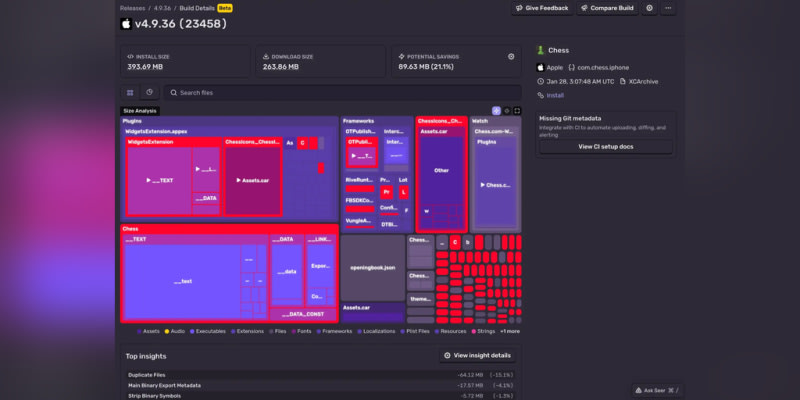Click View insight details button
Image resolution: width=800 pixels, height=400 pixels.
tap(478, 356)
